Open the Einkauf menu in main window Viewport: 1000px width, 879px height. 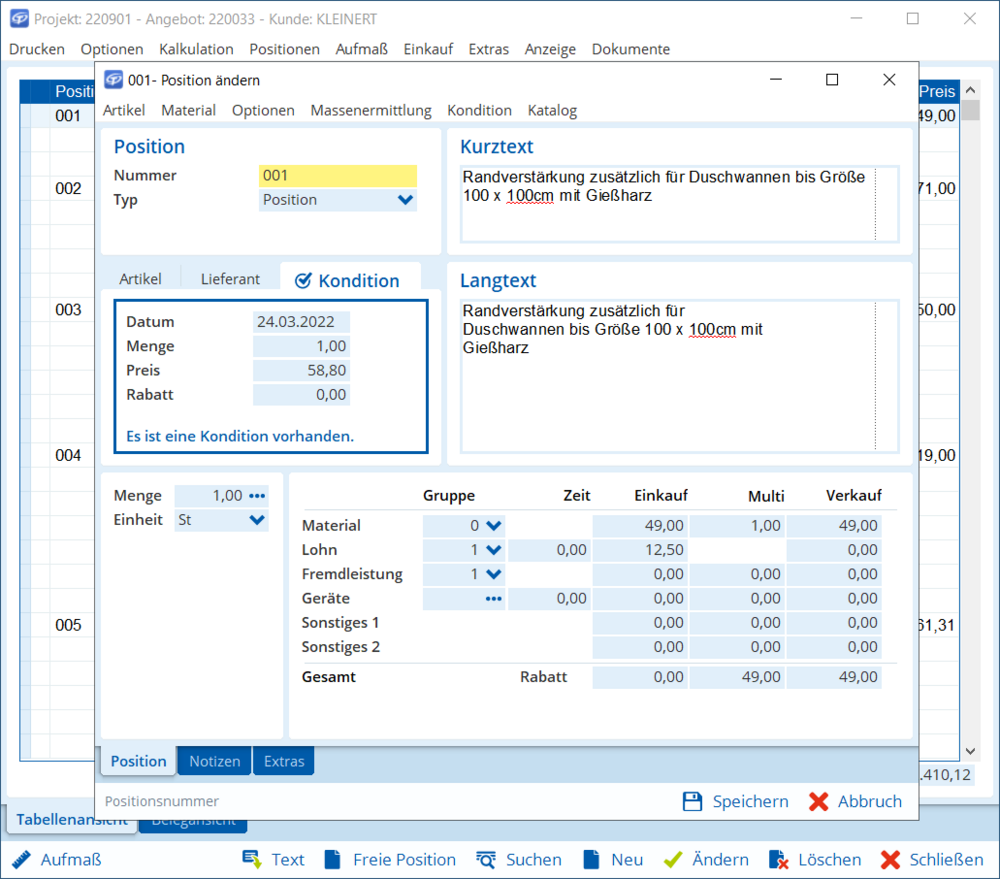pyautogui.click(x=428, y=49)
